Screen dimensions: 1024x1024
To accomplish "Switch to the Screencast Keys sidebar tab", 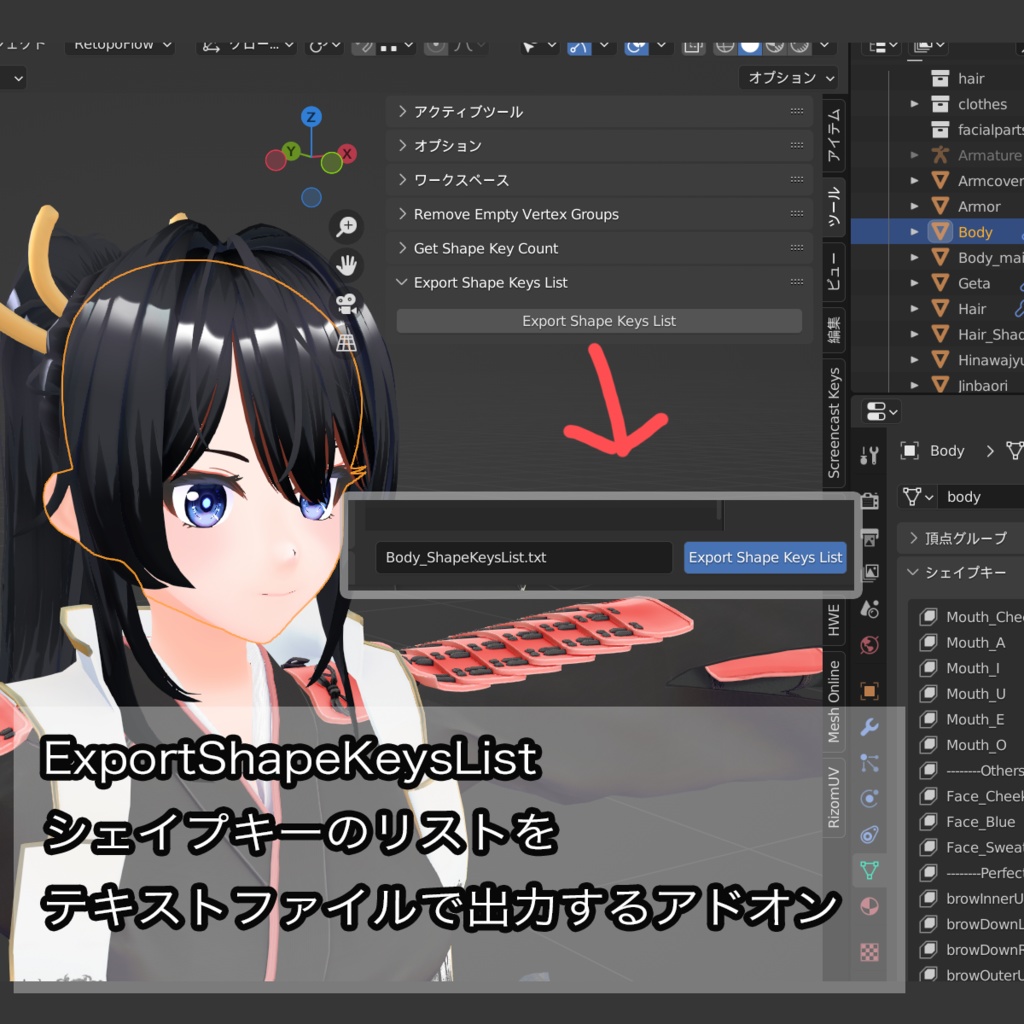I will coord(834,423).
